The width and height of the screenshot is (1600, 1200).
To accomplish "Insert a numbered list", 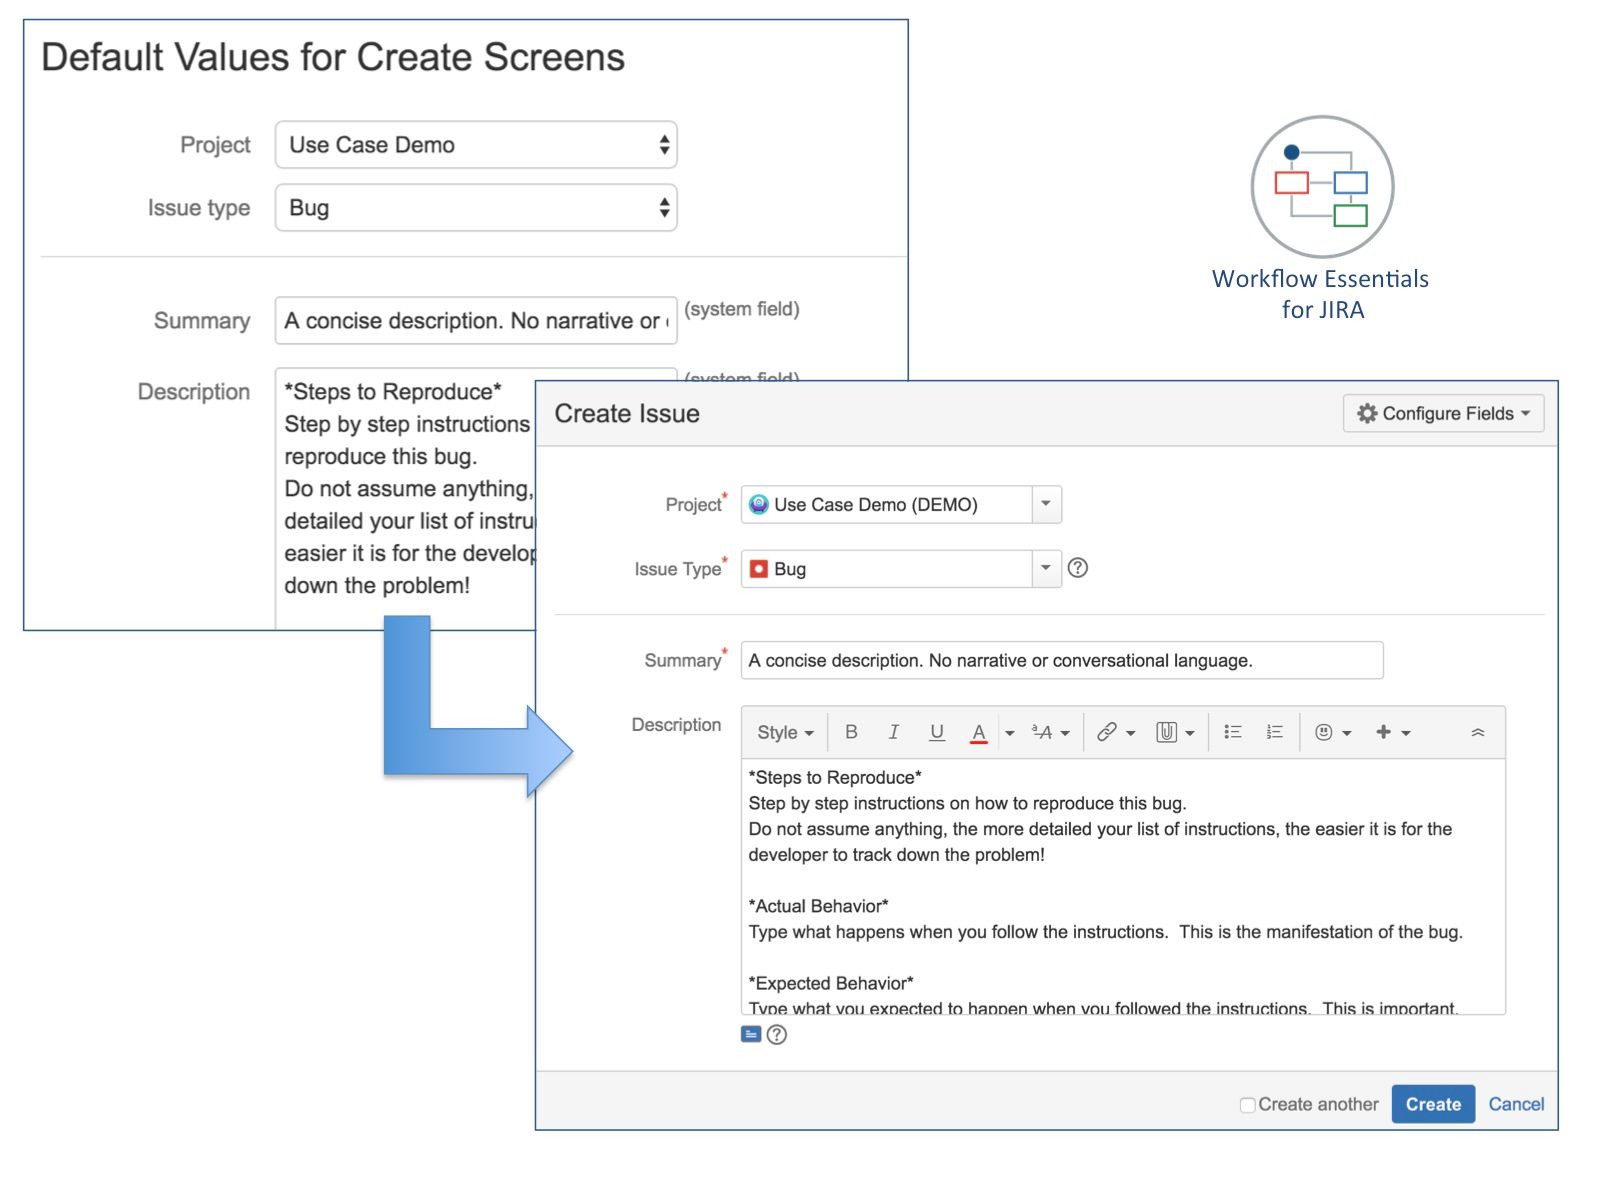I will [x=1274, y=732].
